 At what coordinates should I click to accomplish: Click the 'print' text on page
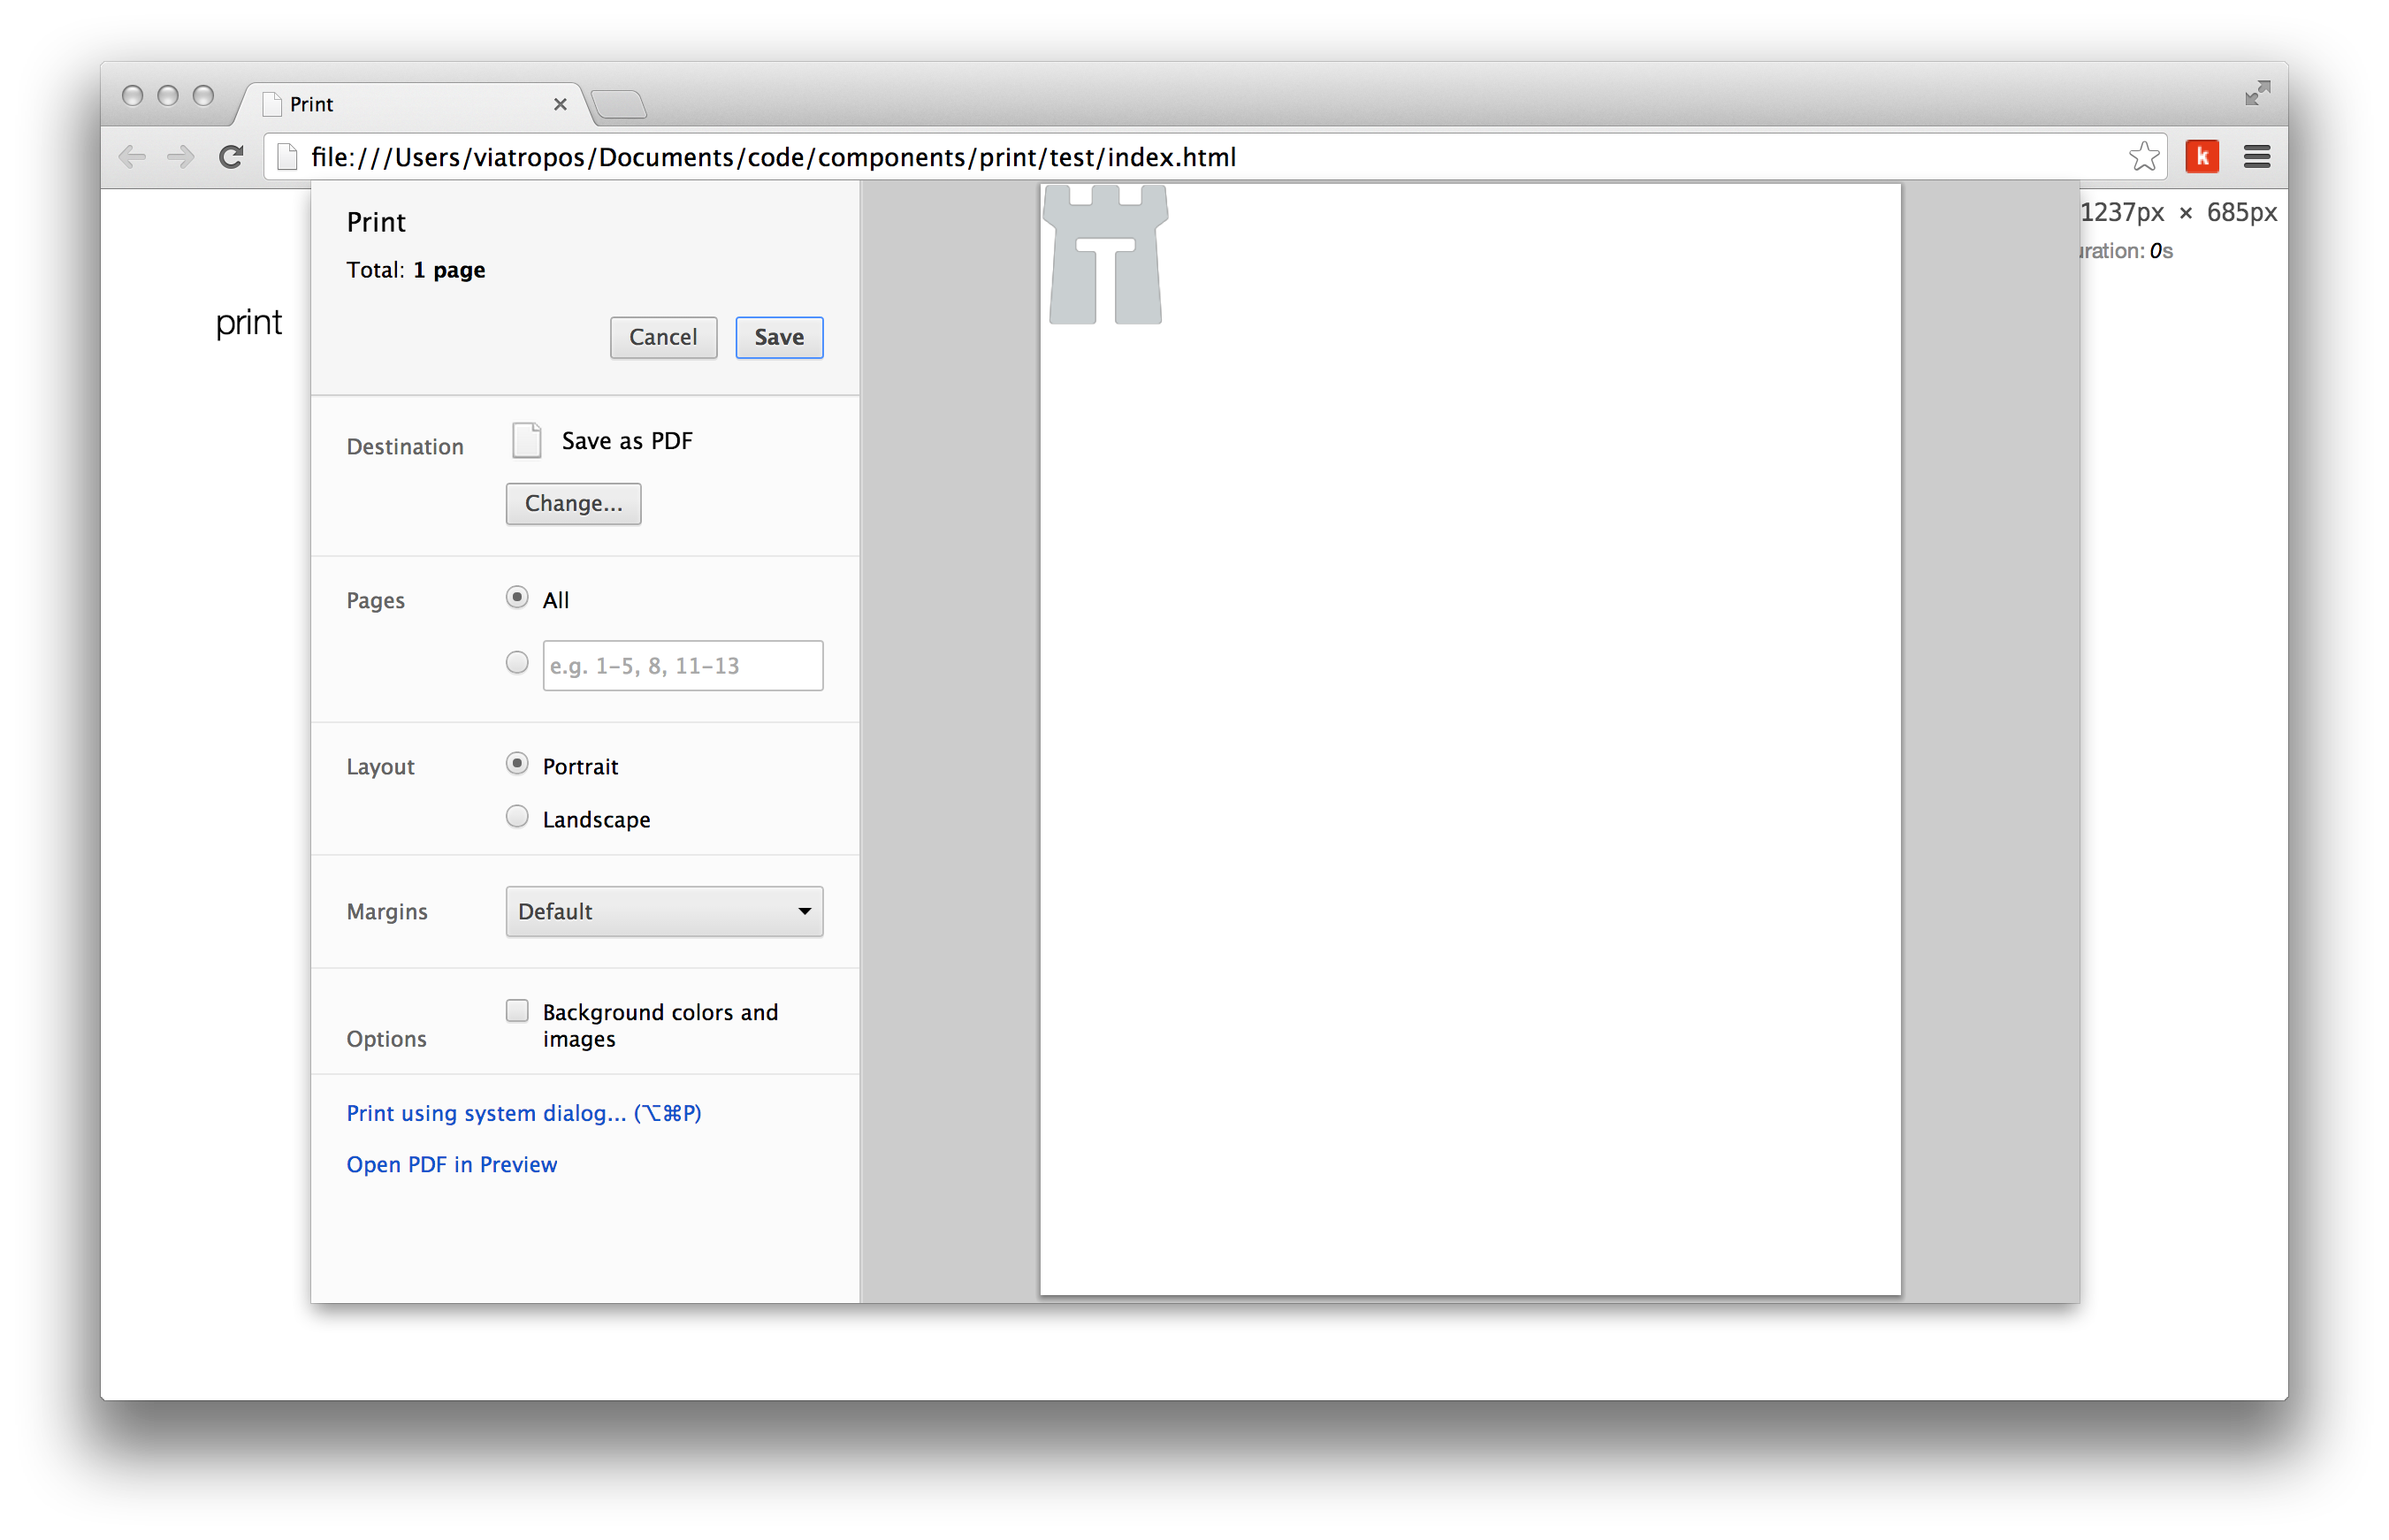click(249, 323)
